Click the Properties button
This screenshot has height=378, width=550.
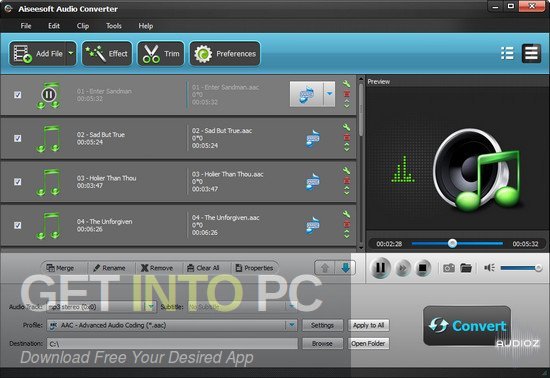pos(255,268)
